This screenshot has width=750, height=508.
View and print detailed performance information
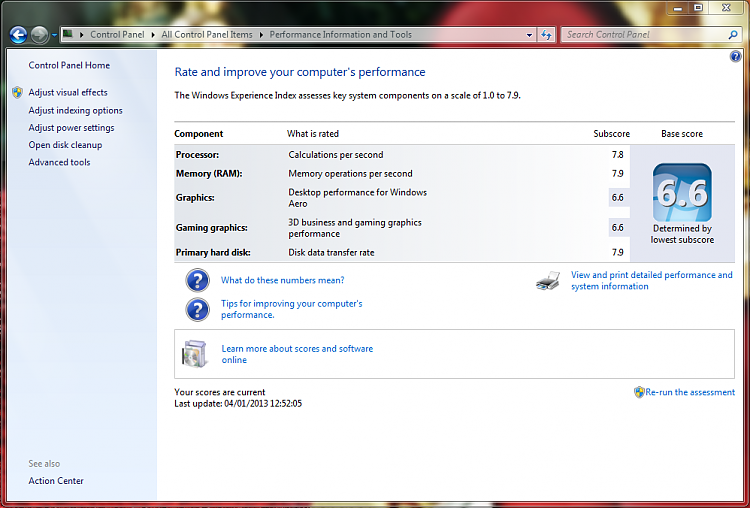point(651,281)
